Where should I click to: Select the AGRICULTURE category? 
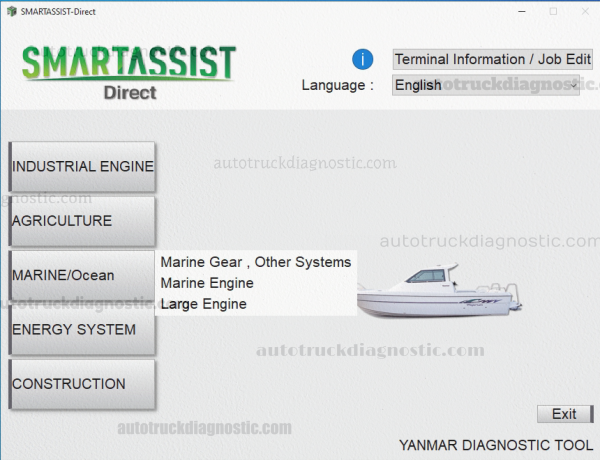(x=82, y=221)
